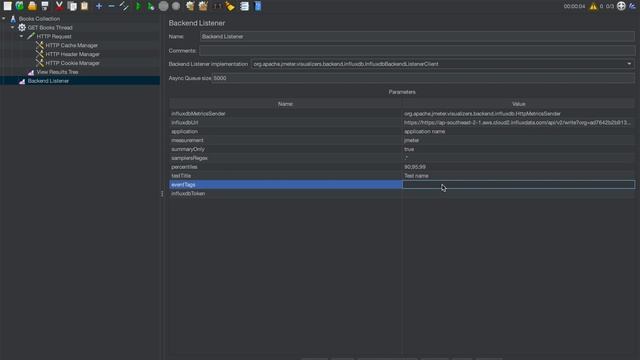Viewport: 640px width, 360px height.
Task: Collapse the Books Collection tree node
Action: 4,18
